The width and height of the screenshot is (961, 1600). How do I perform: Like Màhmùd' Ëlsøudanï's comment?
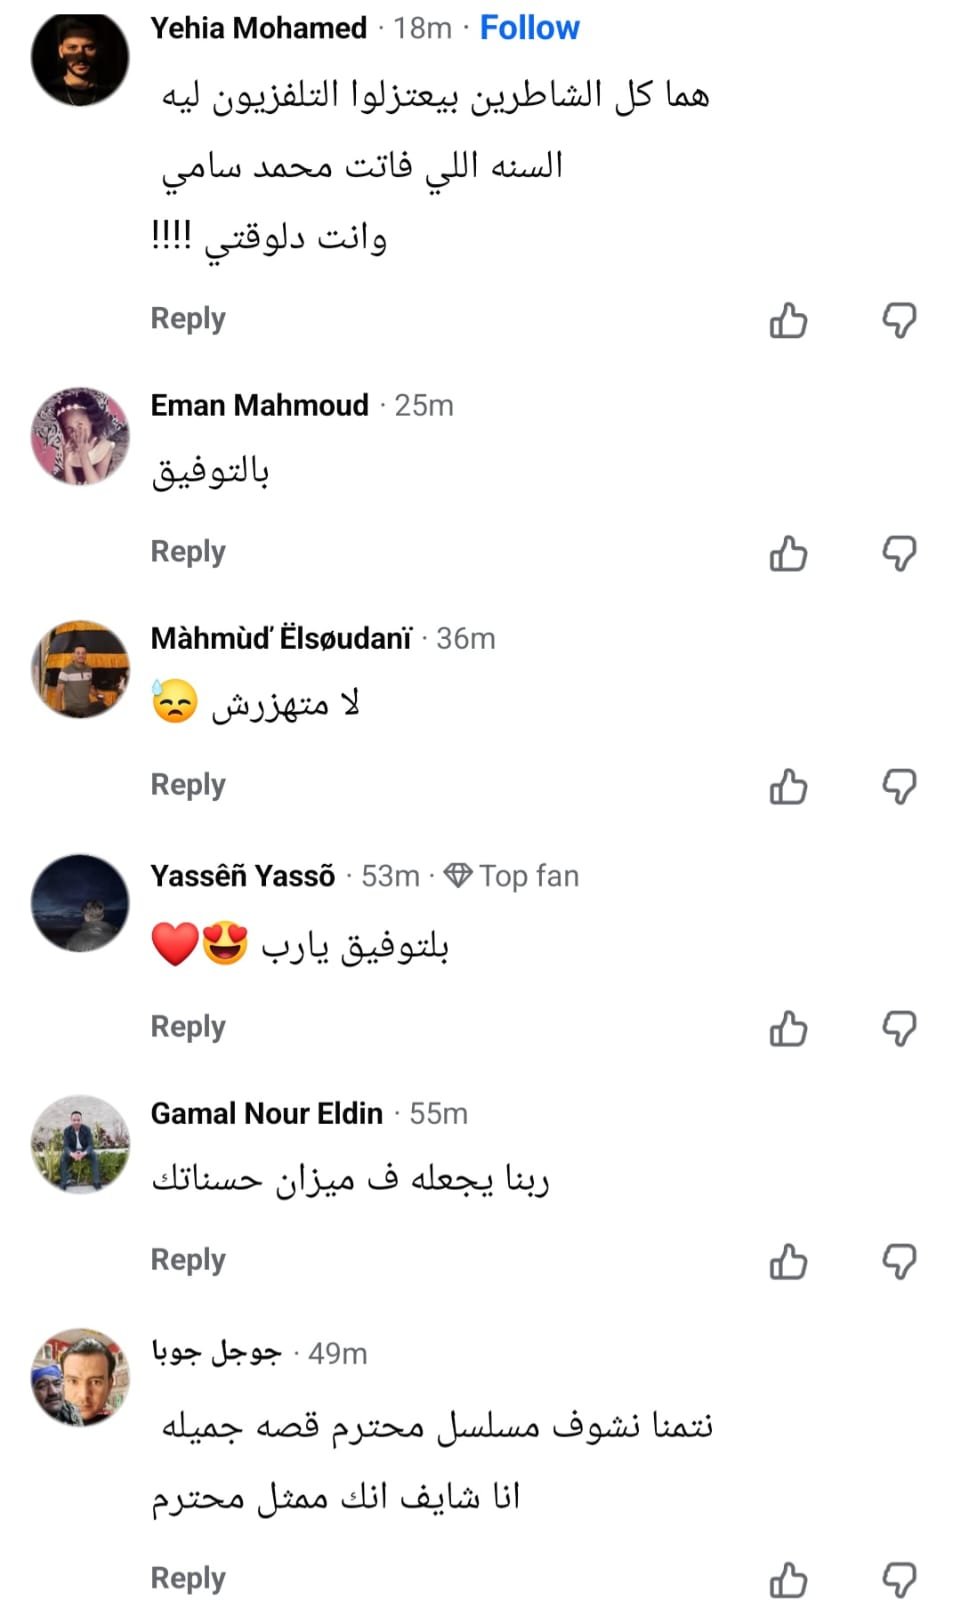[x=789, y=787]
